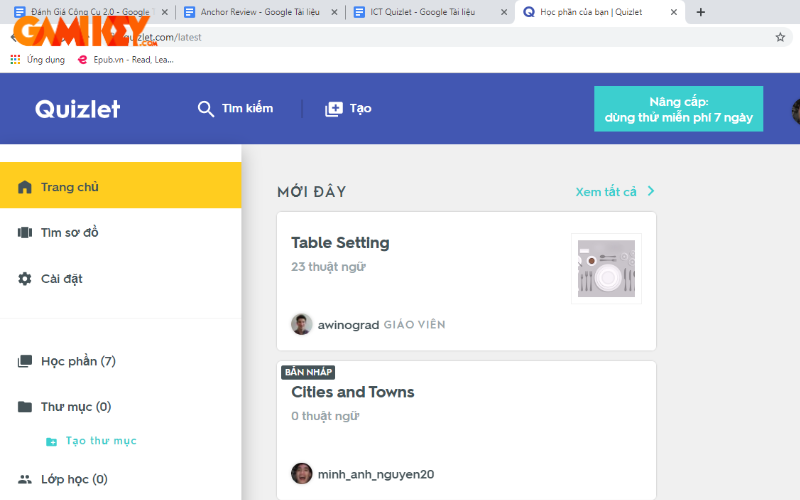800x500 pixels.
Task: Open Thư mục (0) section
Action: tap(76, 407)
